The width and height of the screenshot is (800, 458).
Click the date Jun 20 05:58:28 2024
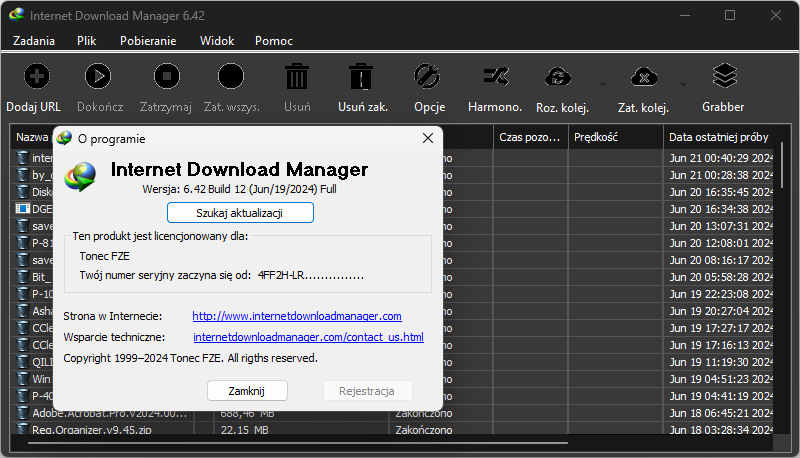(721, 277)
